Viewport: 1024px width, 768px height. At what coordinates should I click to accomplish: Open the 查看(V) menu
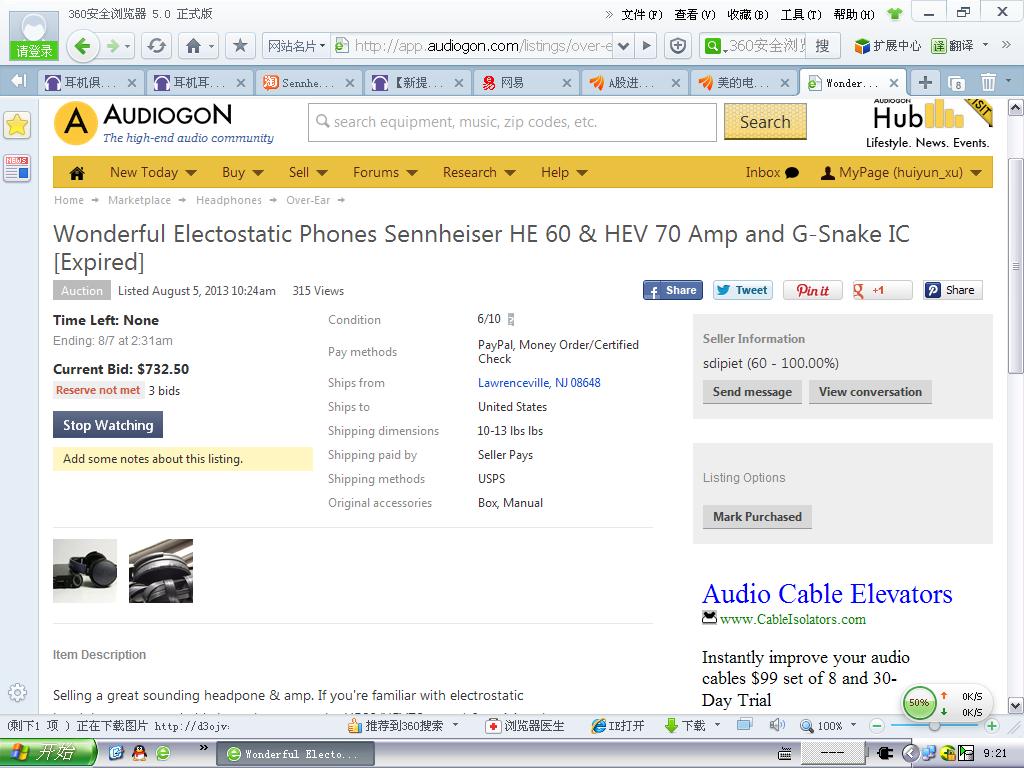pyautogui.click(x=695, y=14)
